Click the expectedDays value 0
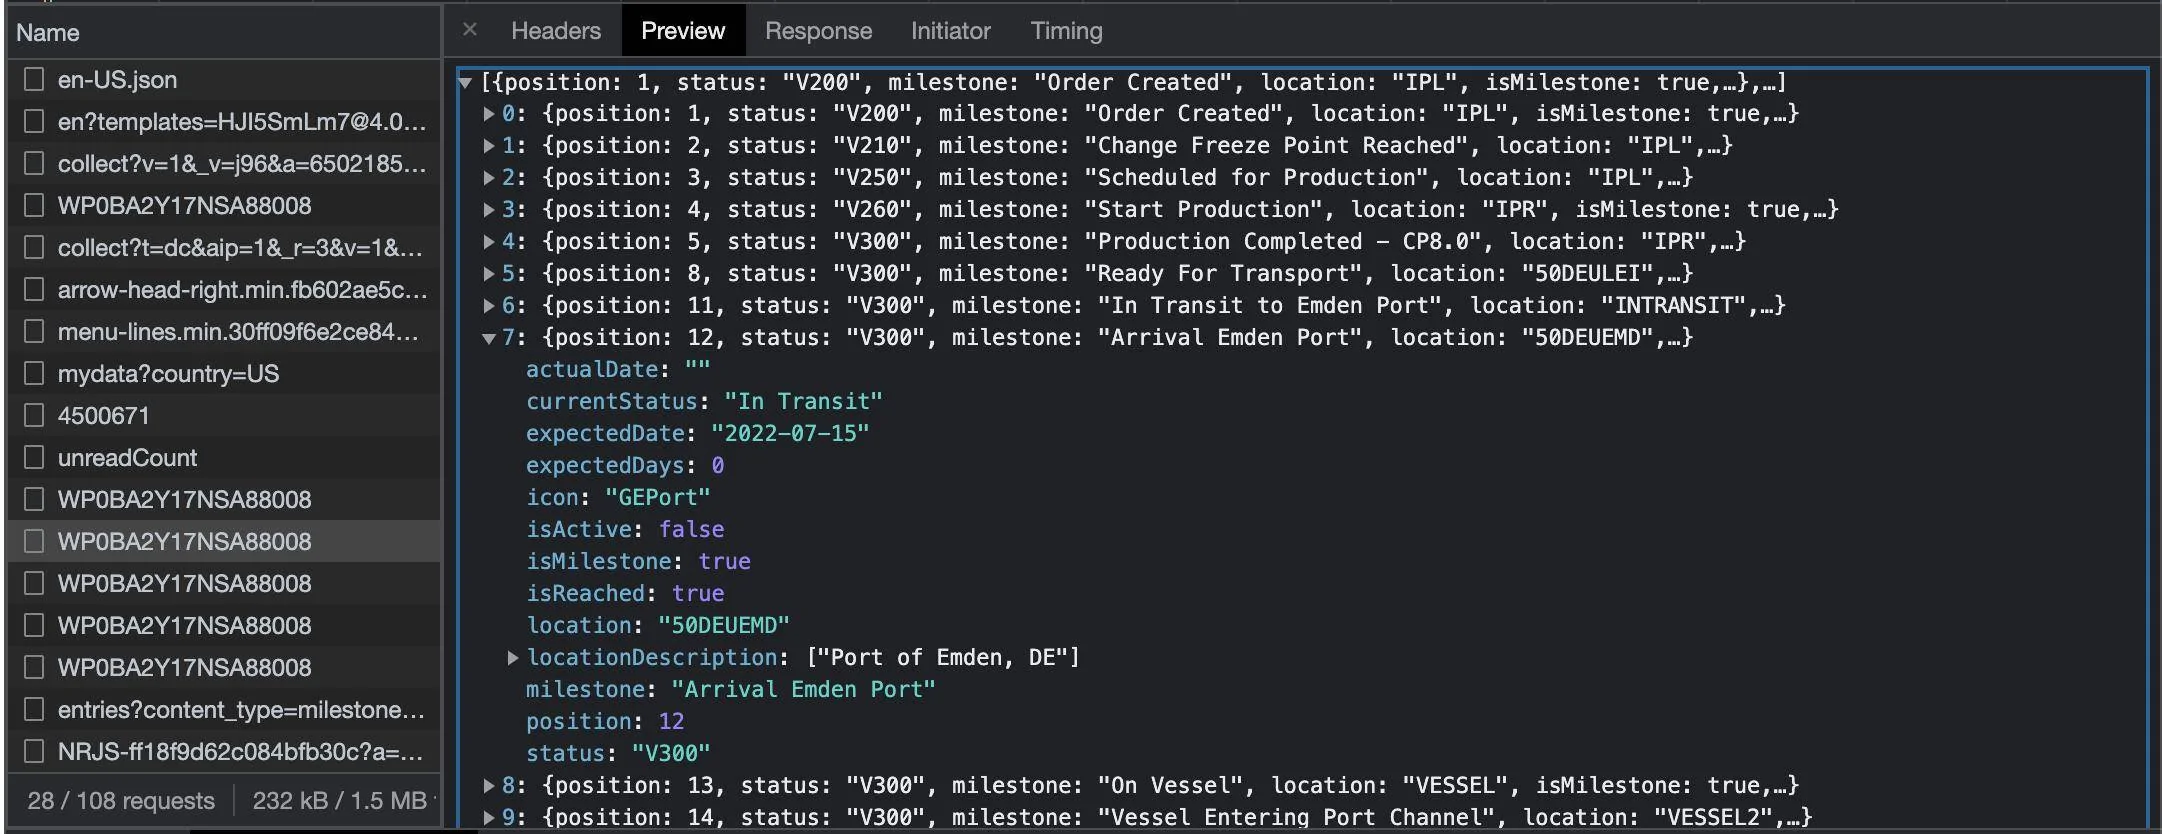Viewport: 2162px width, 834px height. [717, 465]
